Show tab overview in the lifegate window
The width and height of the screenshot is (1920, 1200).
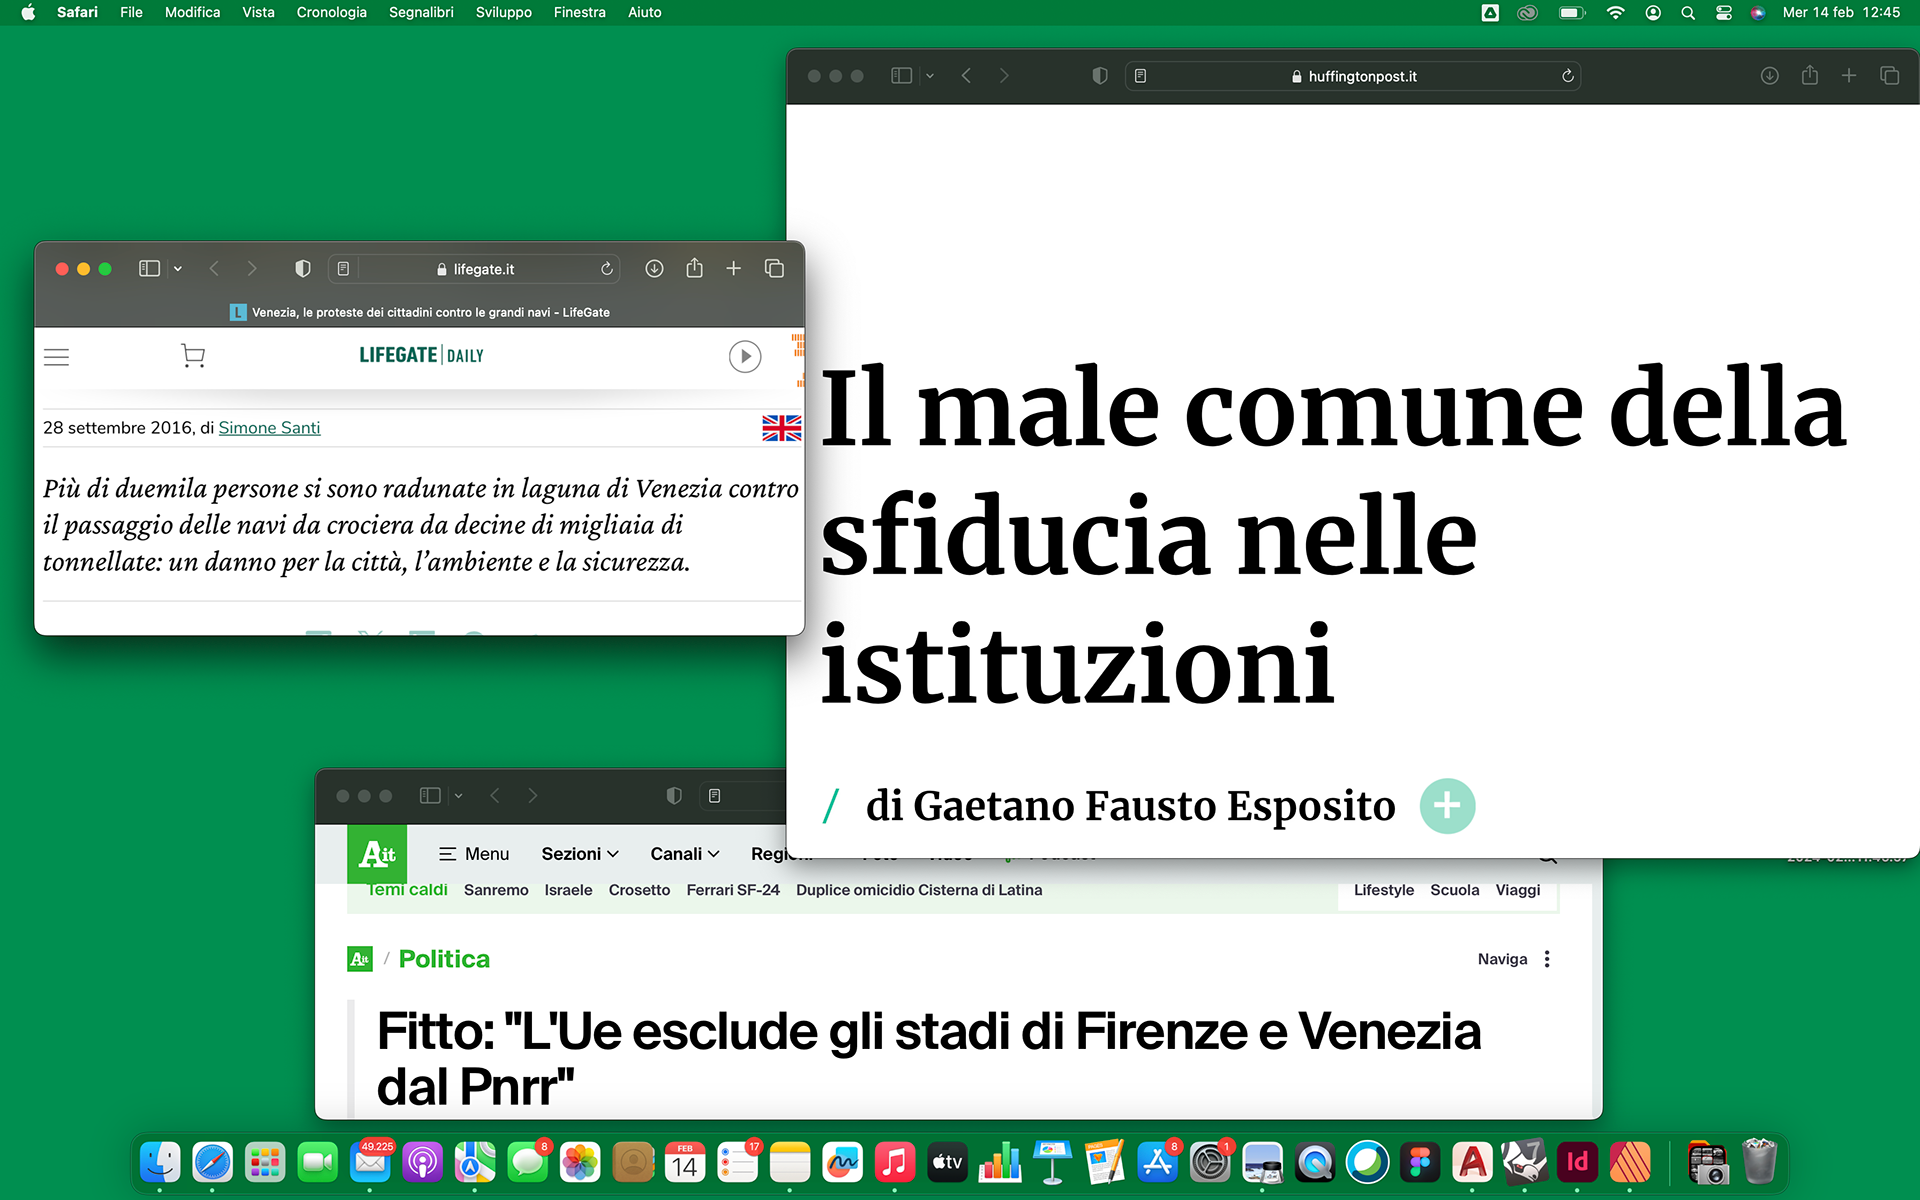coord(774,268)
